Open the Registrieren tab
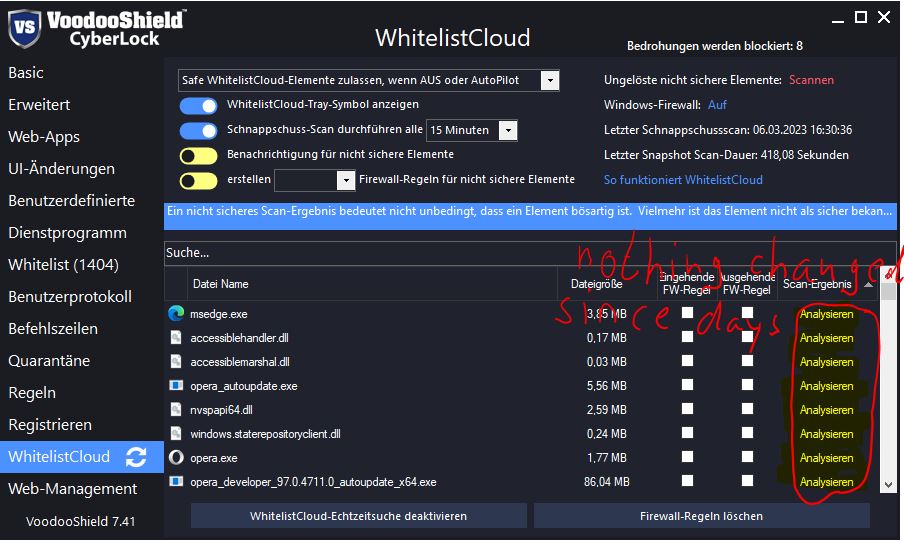This screenshot has width=904, height=542. tap(50, 425)
